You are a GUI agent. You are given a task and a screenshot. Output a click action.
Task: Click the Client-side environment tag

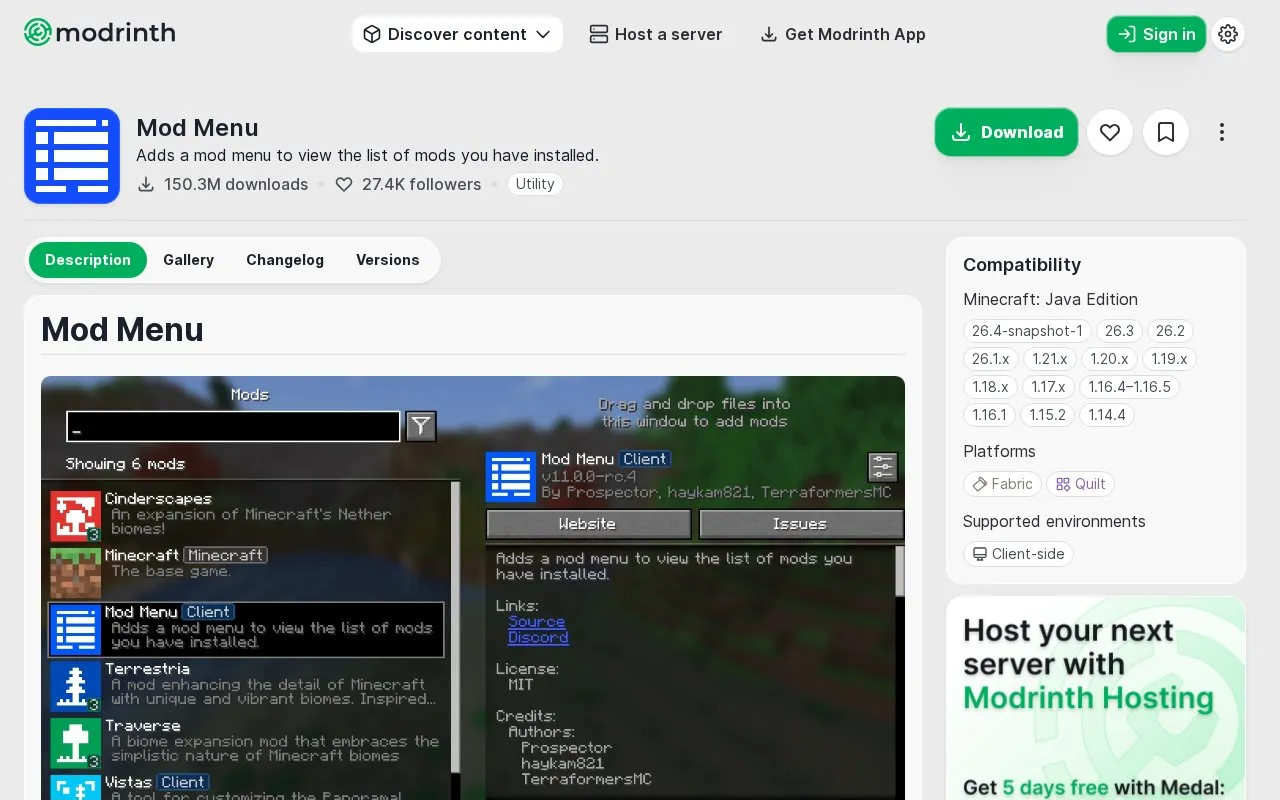tap(1018, 554)
